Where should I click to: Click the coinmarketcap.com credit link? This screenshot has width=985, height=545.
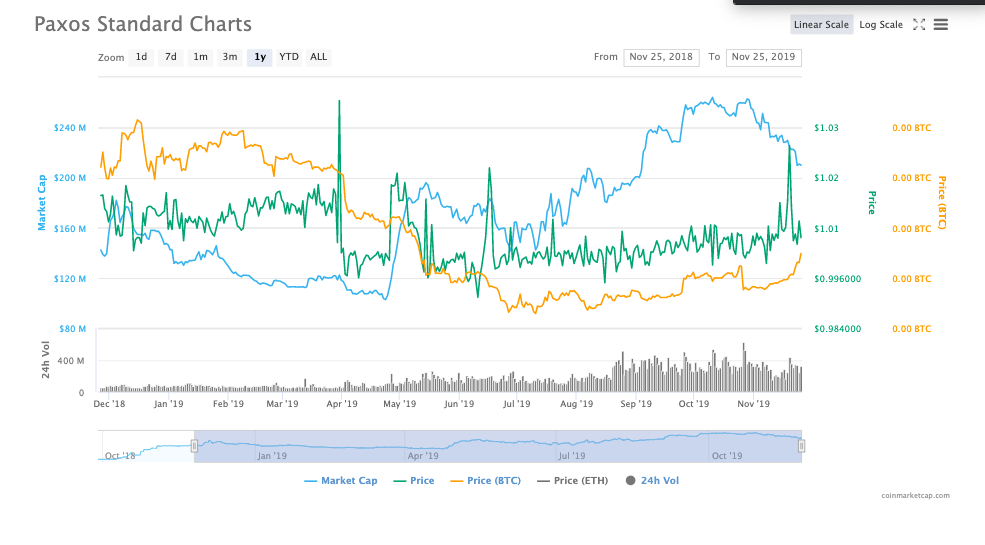(915, 495)
